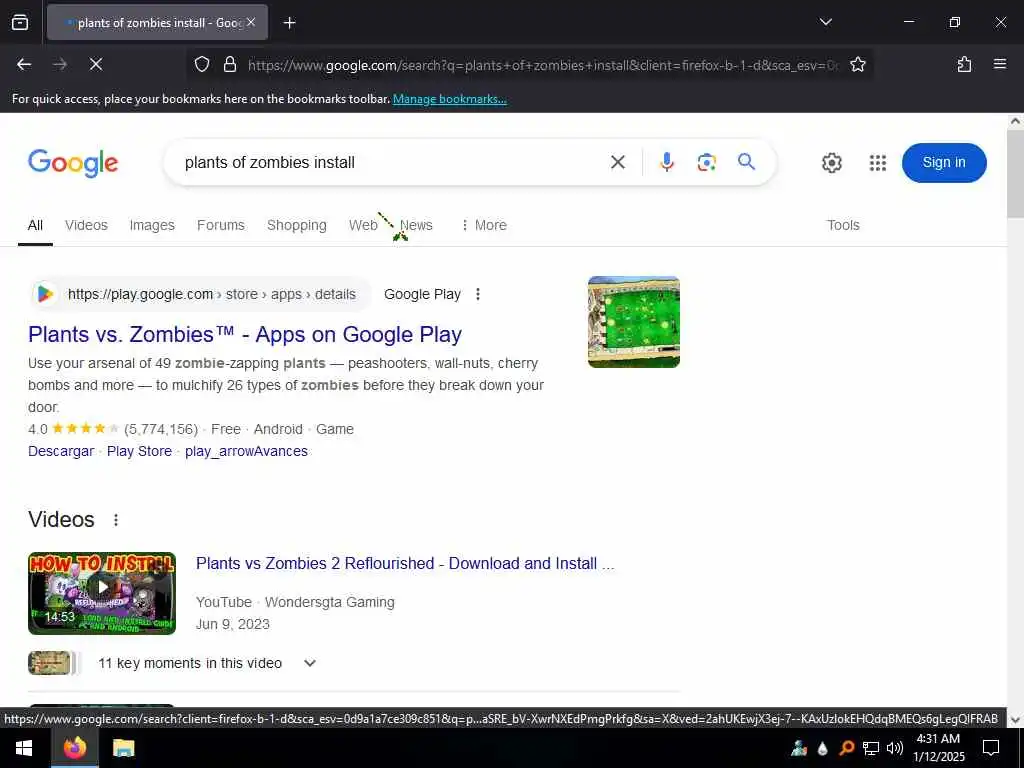Click the Google Play favicon
Screen dimensions: 1024x768
coord(45,294)
